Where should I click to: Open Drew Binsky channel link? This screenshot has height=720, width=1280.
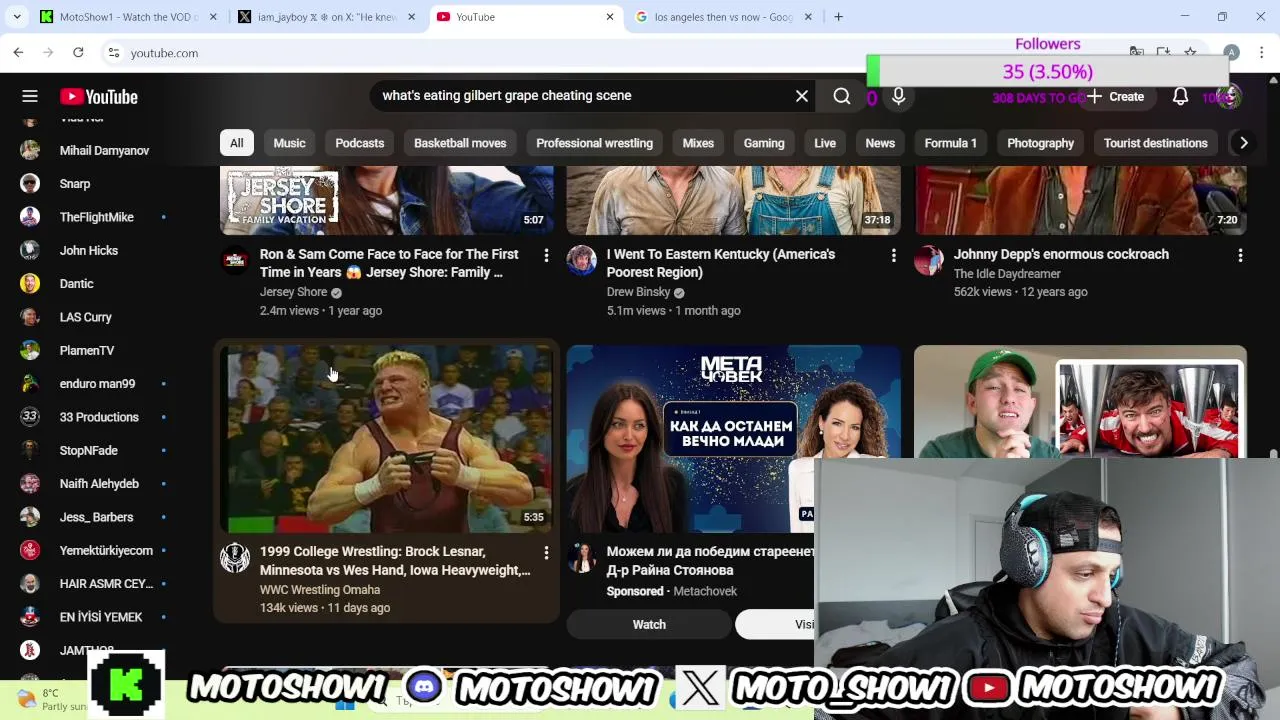(638, 292)
